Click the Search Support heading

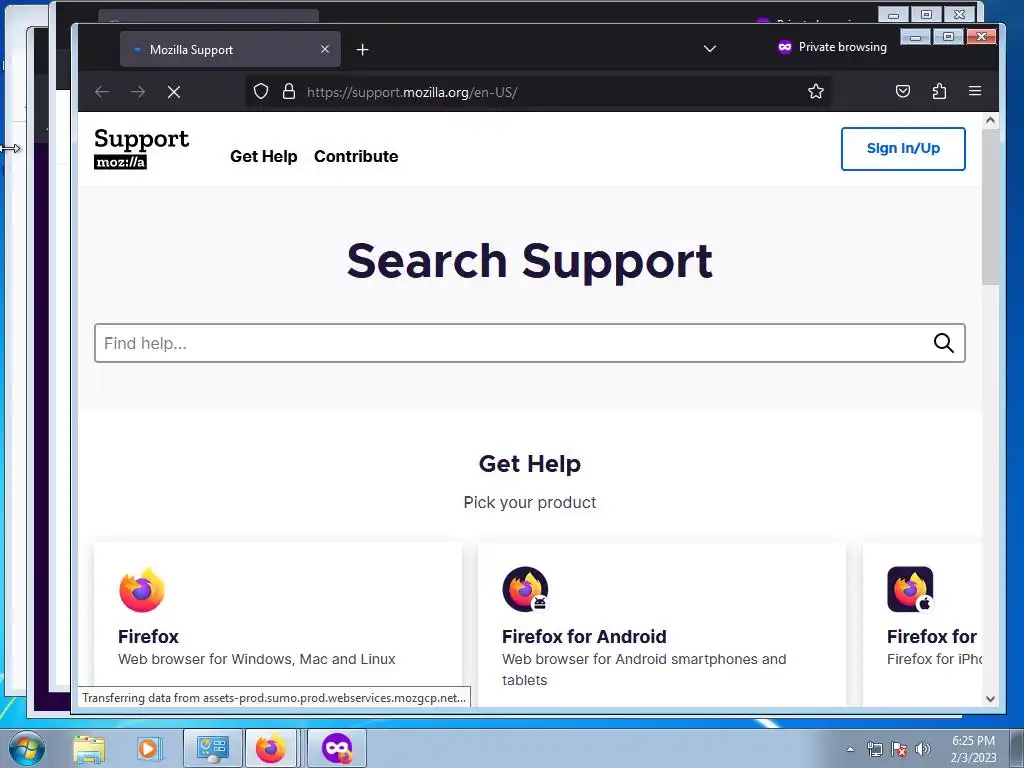pos(530,261)
